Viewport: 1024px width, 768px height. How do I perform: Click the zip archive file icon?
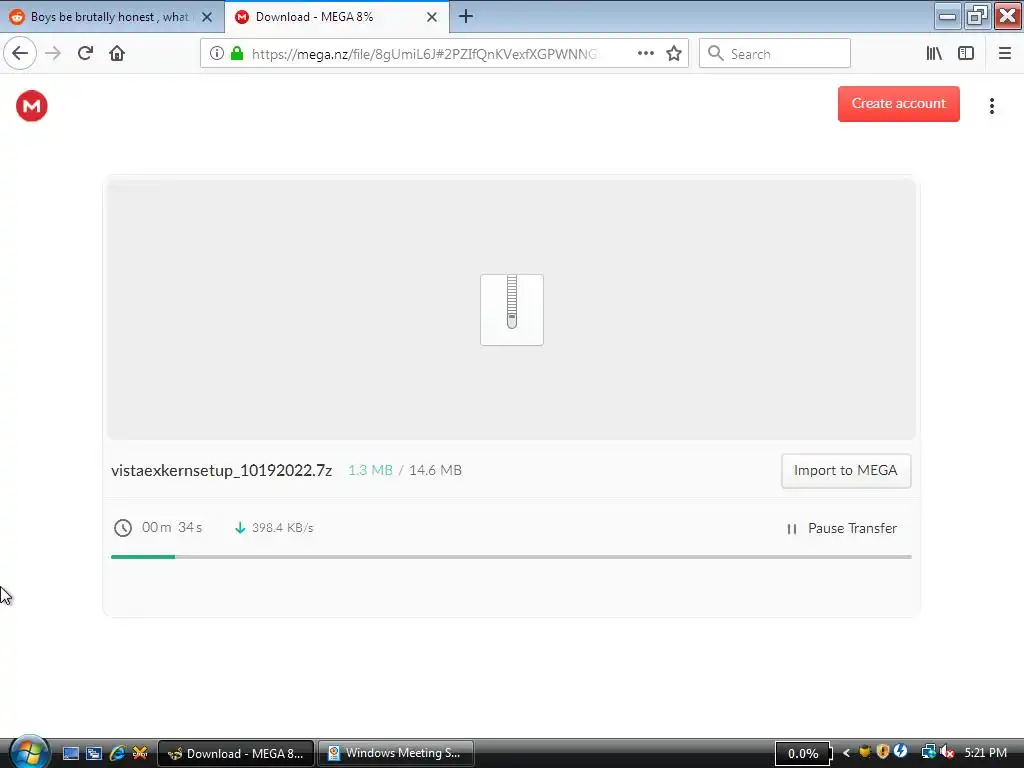point(512,310)
